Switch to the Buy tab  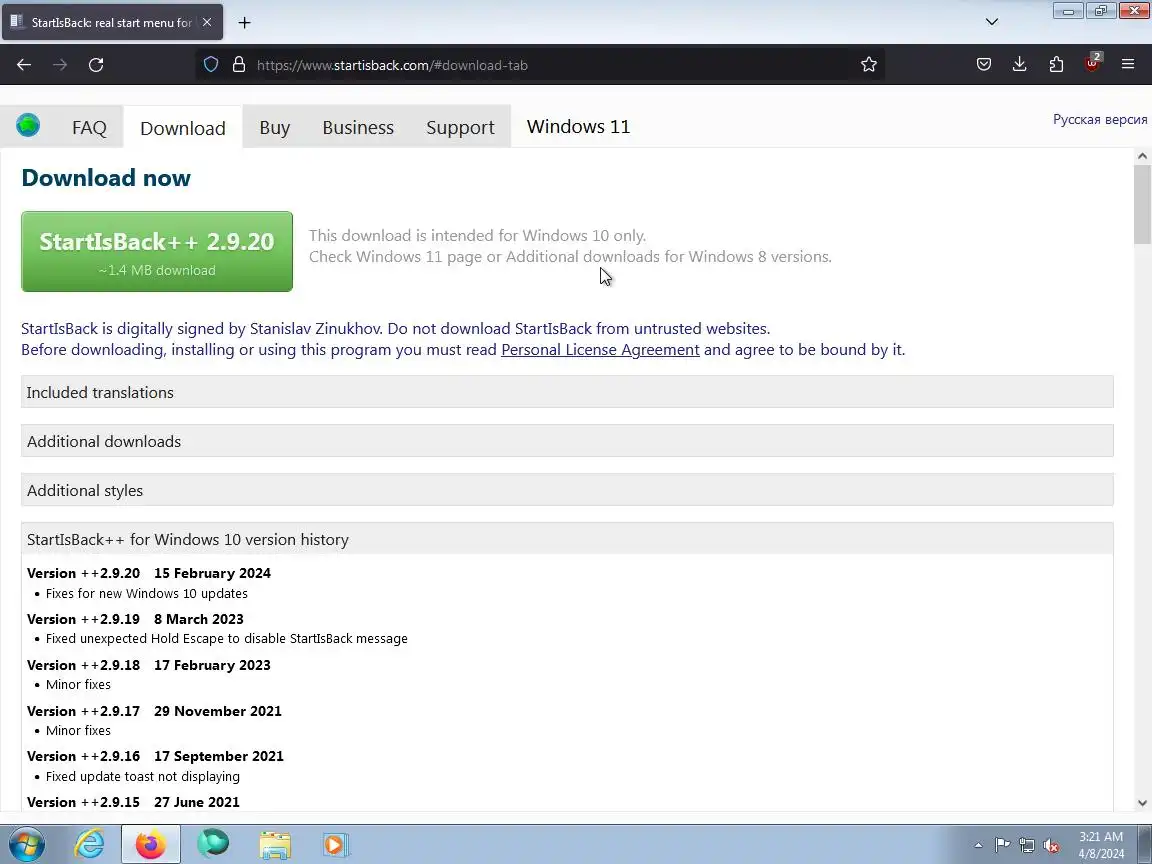point(274,128)
